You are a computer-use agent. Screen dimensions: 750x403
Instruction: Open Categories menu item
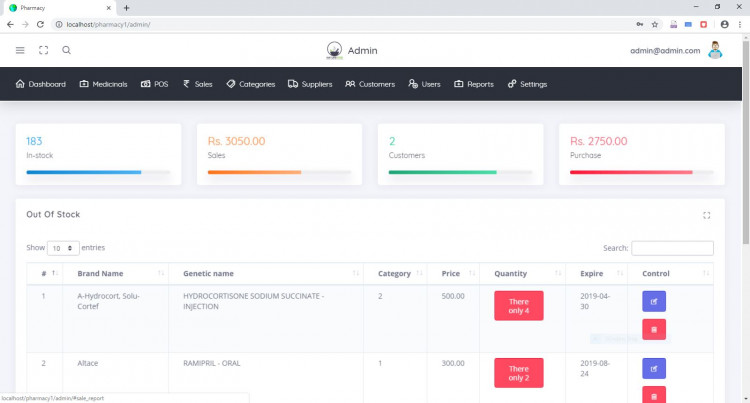coord(251,84)
